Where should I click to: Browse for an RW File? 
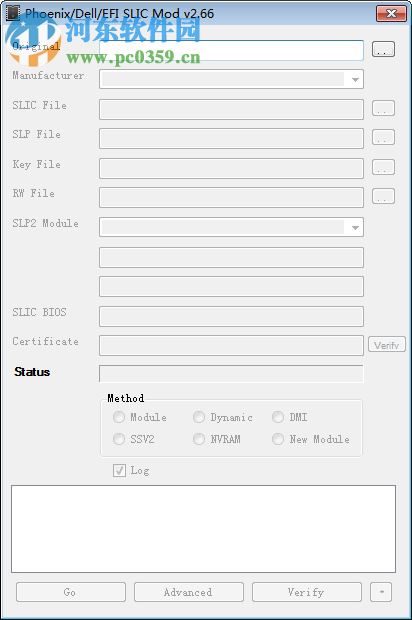click(383, 196)
